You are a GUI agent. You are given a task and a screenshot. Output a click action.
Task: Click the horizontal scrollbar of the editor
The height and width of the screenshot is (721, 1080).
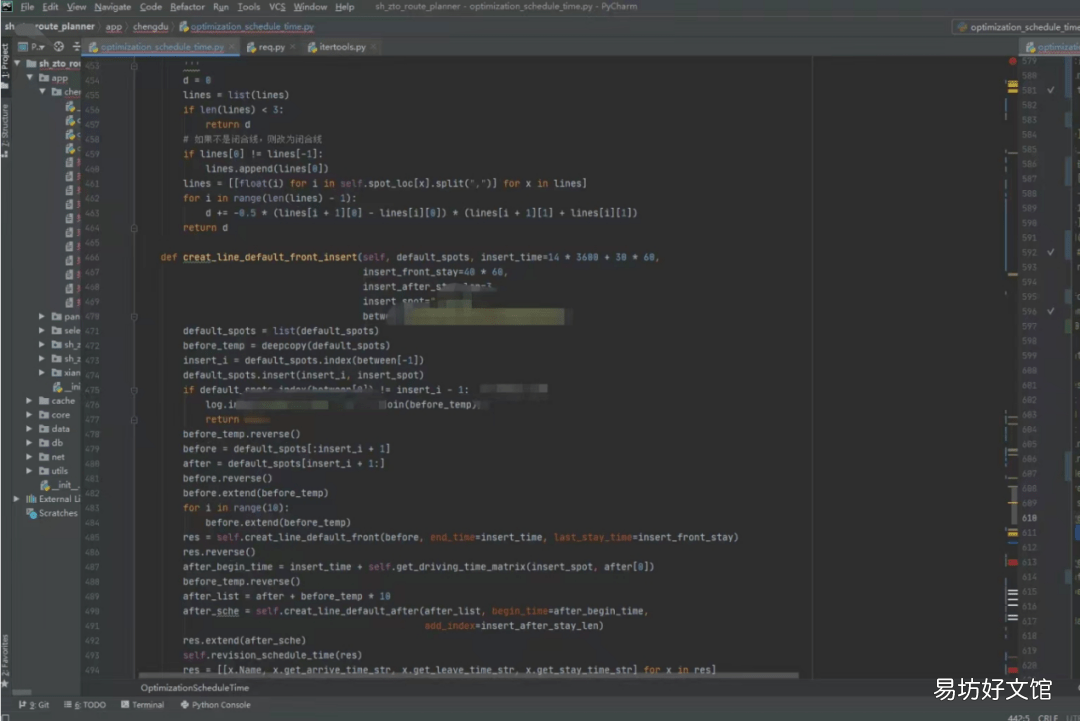(x=468, y=676)
